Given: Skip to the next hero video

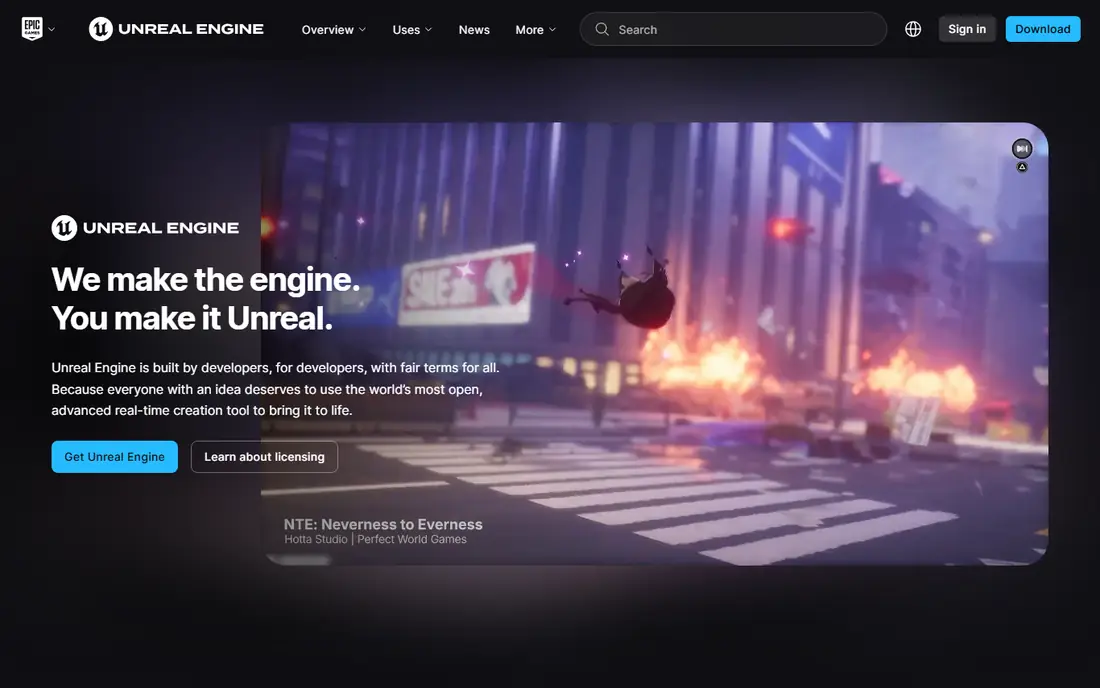Looking at the screenshot, I should [1021, 149].
